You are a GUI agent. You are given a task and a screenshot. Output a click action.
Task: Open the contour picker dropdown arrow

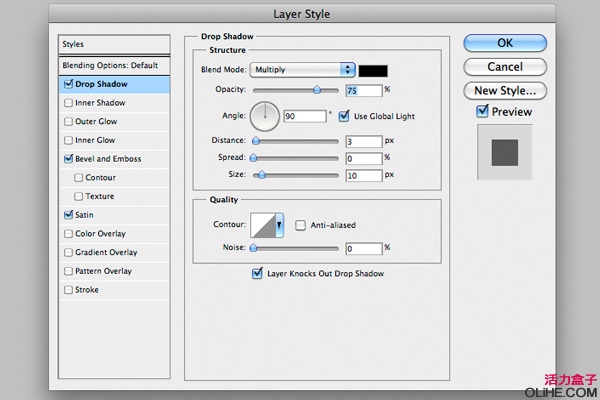(279, 225)
